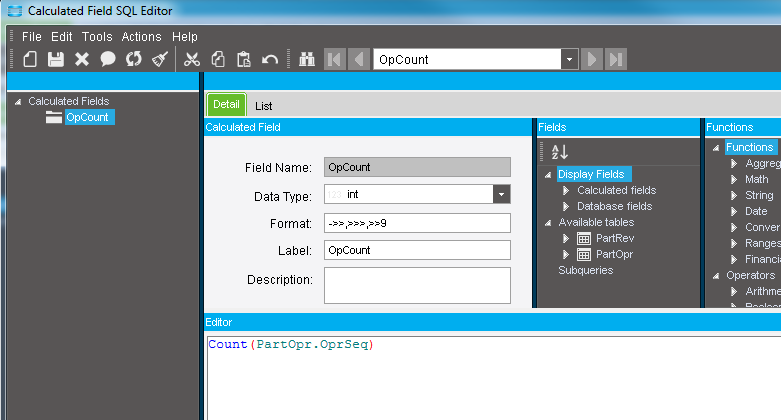Go to the next record arrow
Image resolution: width=781 pixels, height=420 pixels.
click(x=592, y=59)
